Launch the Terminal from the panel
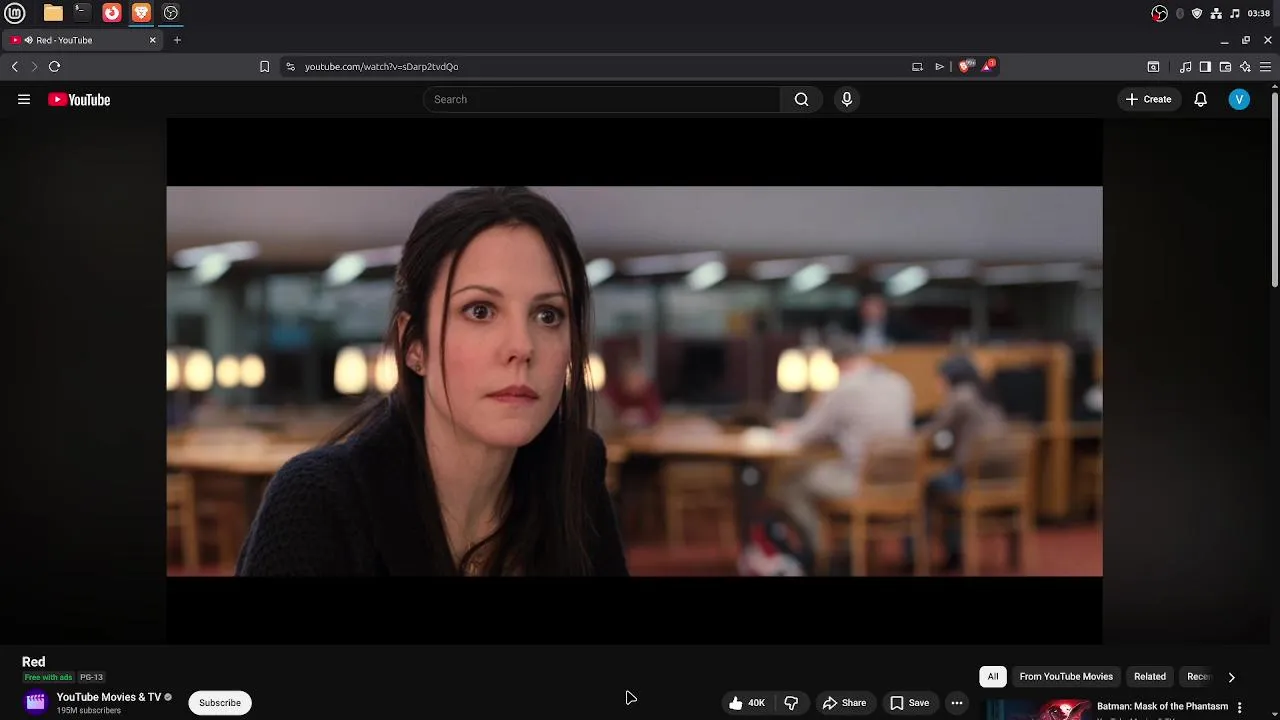Viewport: 1280px width, 720px height. click(x=82, y=13)
